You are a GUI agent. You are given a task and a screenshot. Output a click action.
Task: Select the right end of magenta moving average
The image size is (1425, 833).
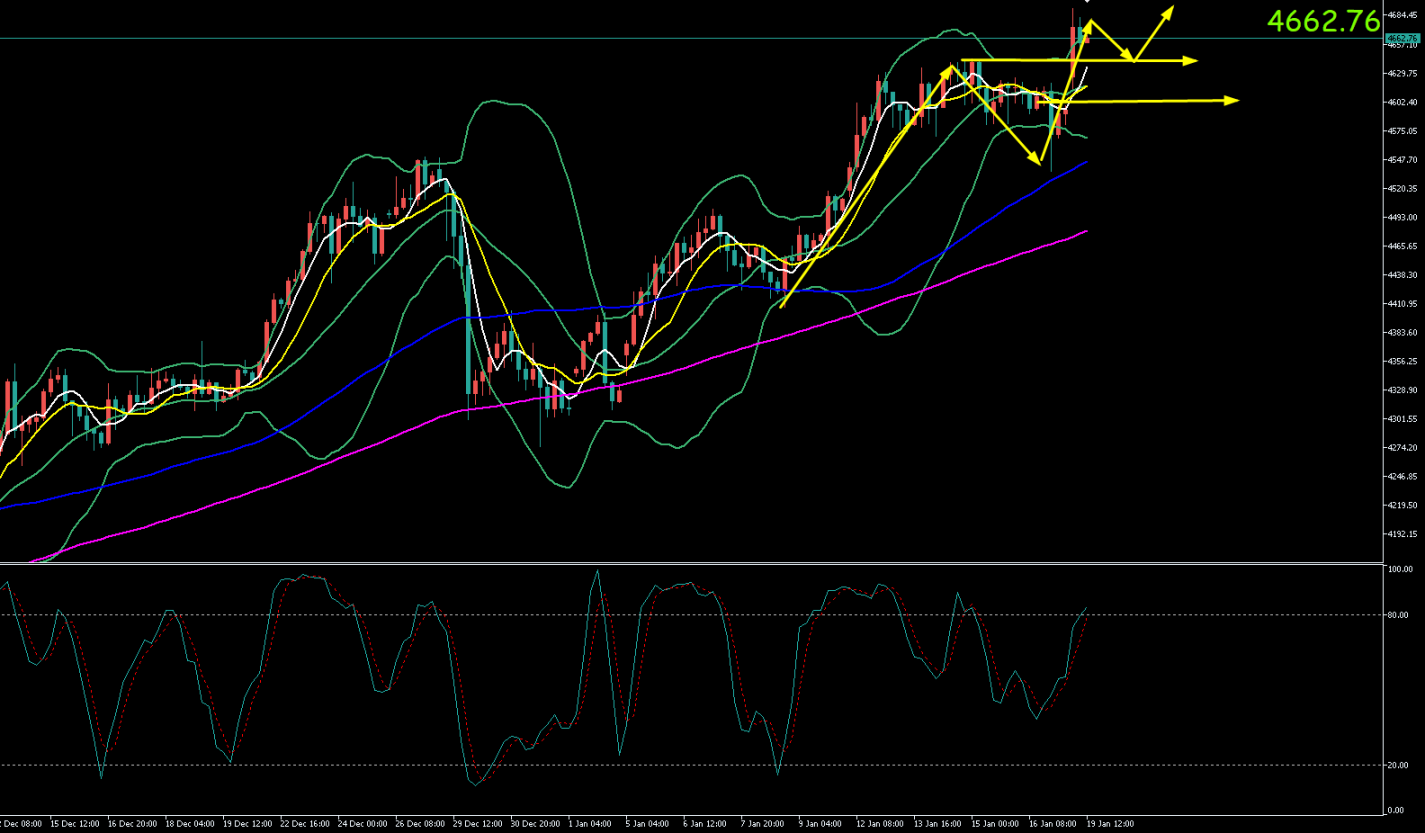point(1085,231)
